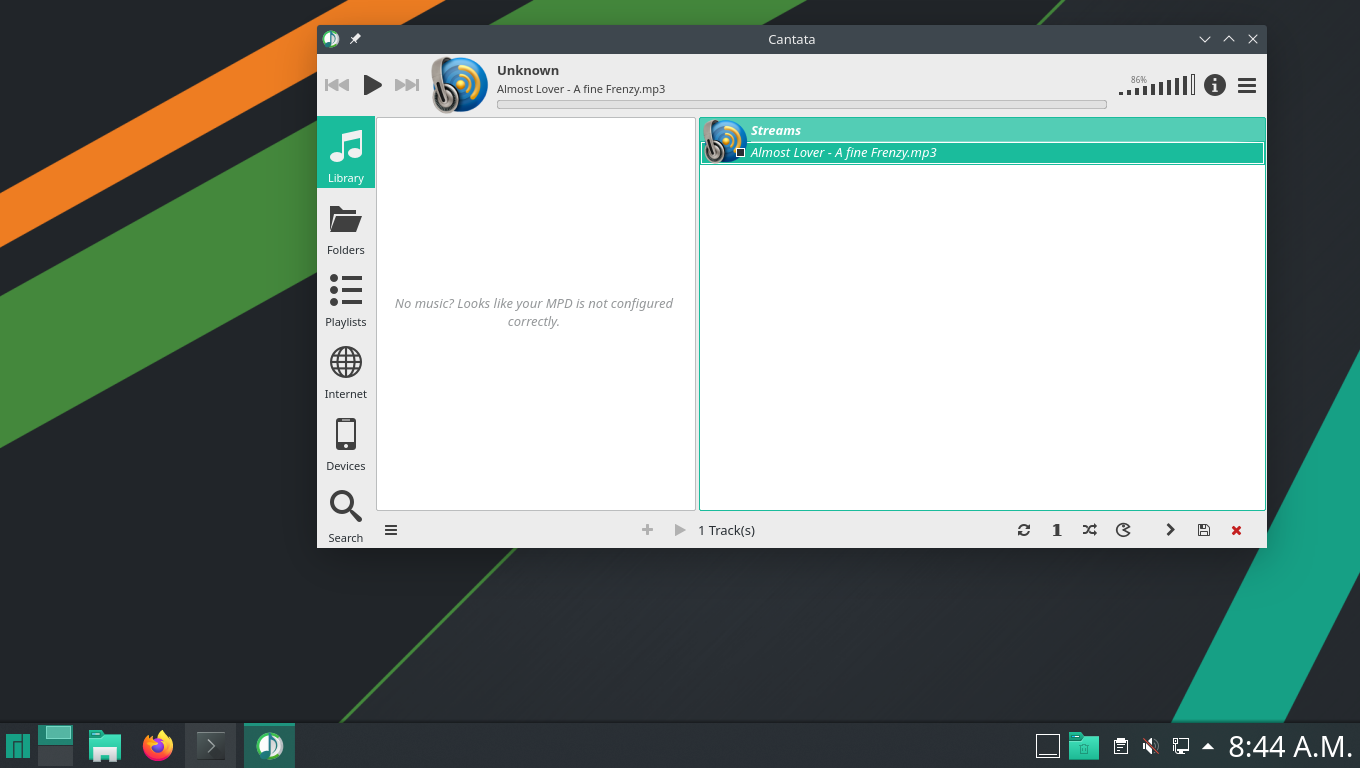Select the Almost Lover queue entry
1360x768 pixels.
tap(982, 153)
